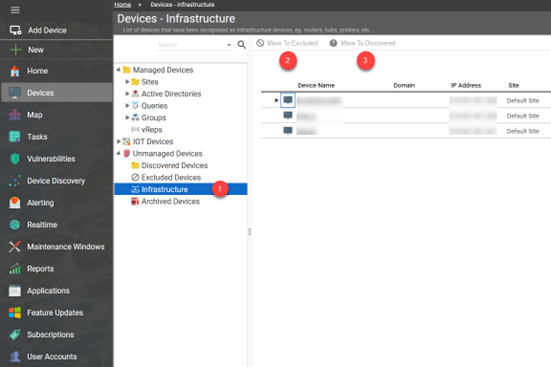Click the third device row monitor icon
The width and height of the screenshot is (551, 367).
click(x=288, y=131)
